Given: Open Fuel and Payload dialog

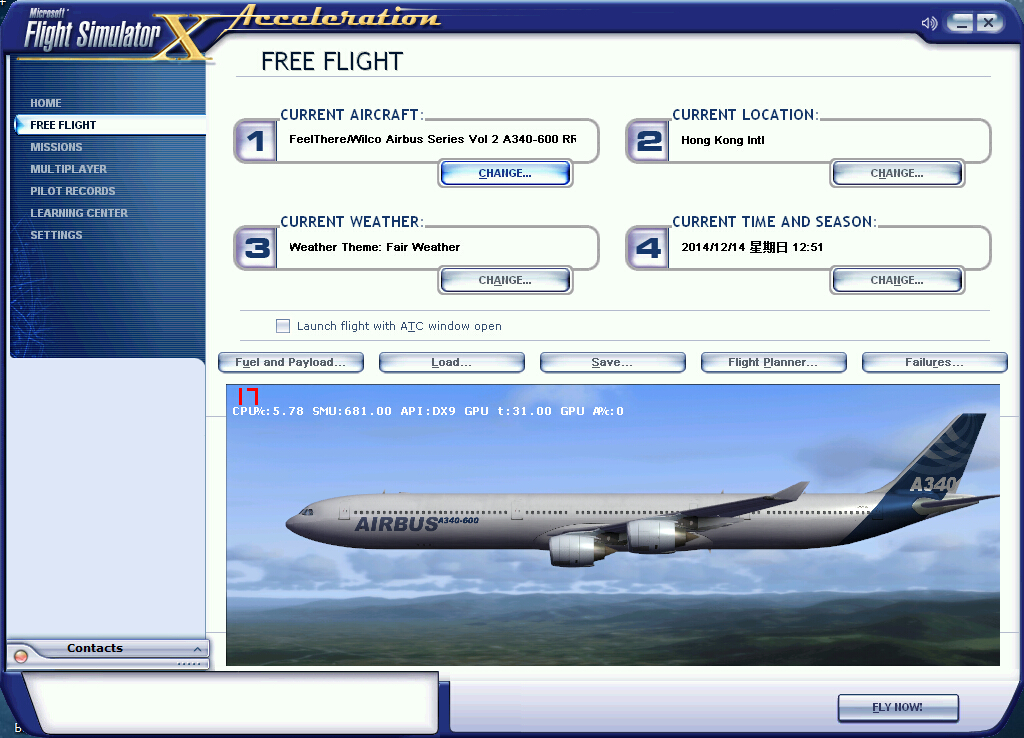Looking at the screenshot, I should pos(291,362).
